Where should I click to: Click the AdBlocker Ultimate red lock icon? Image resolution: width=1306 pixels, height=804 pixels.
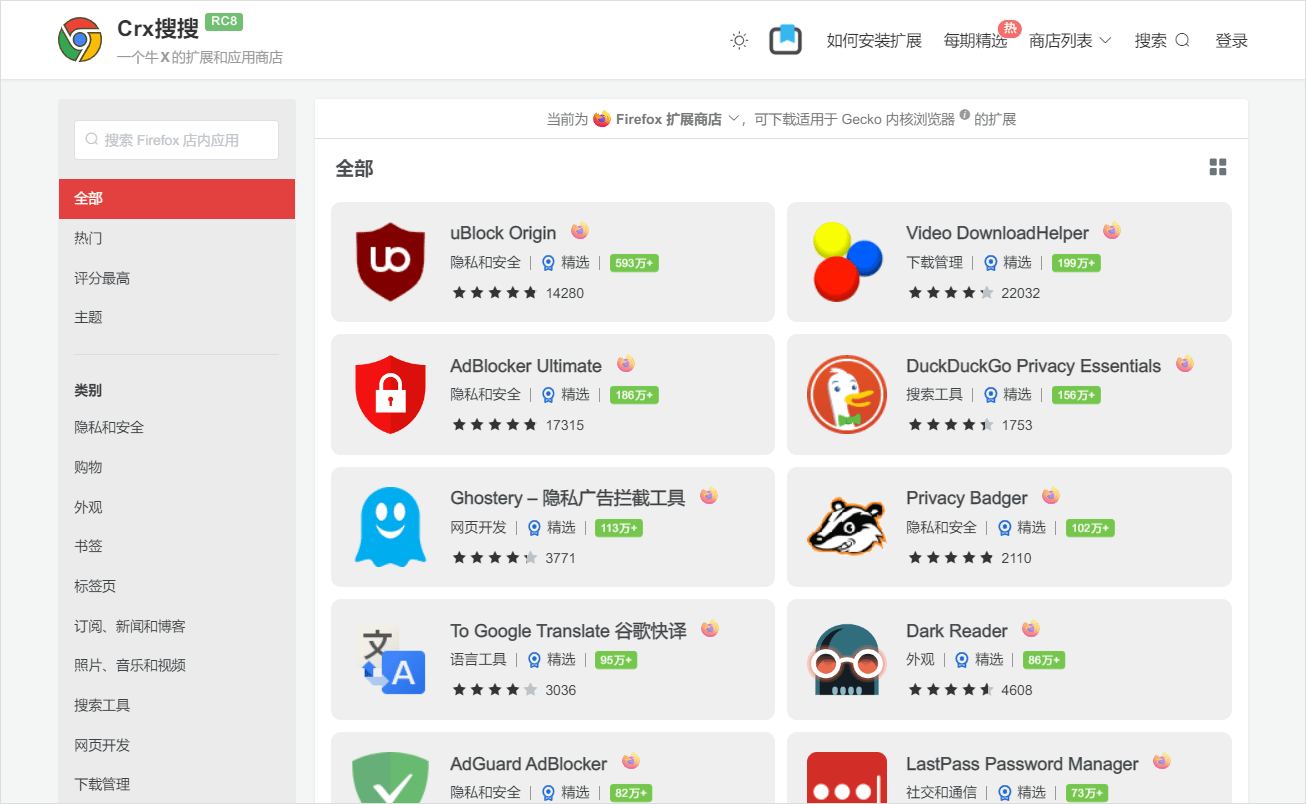tap(391, 394)
